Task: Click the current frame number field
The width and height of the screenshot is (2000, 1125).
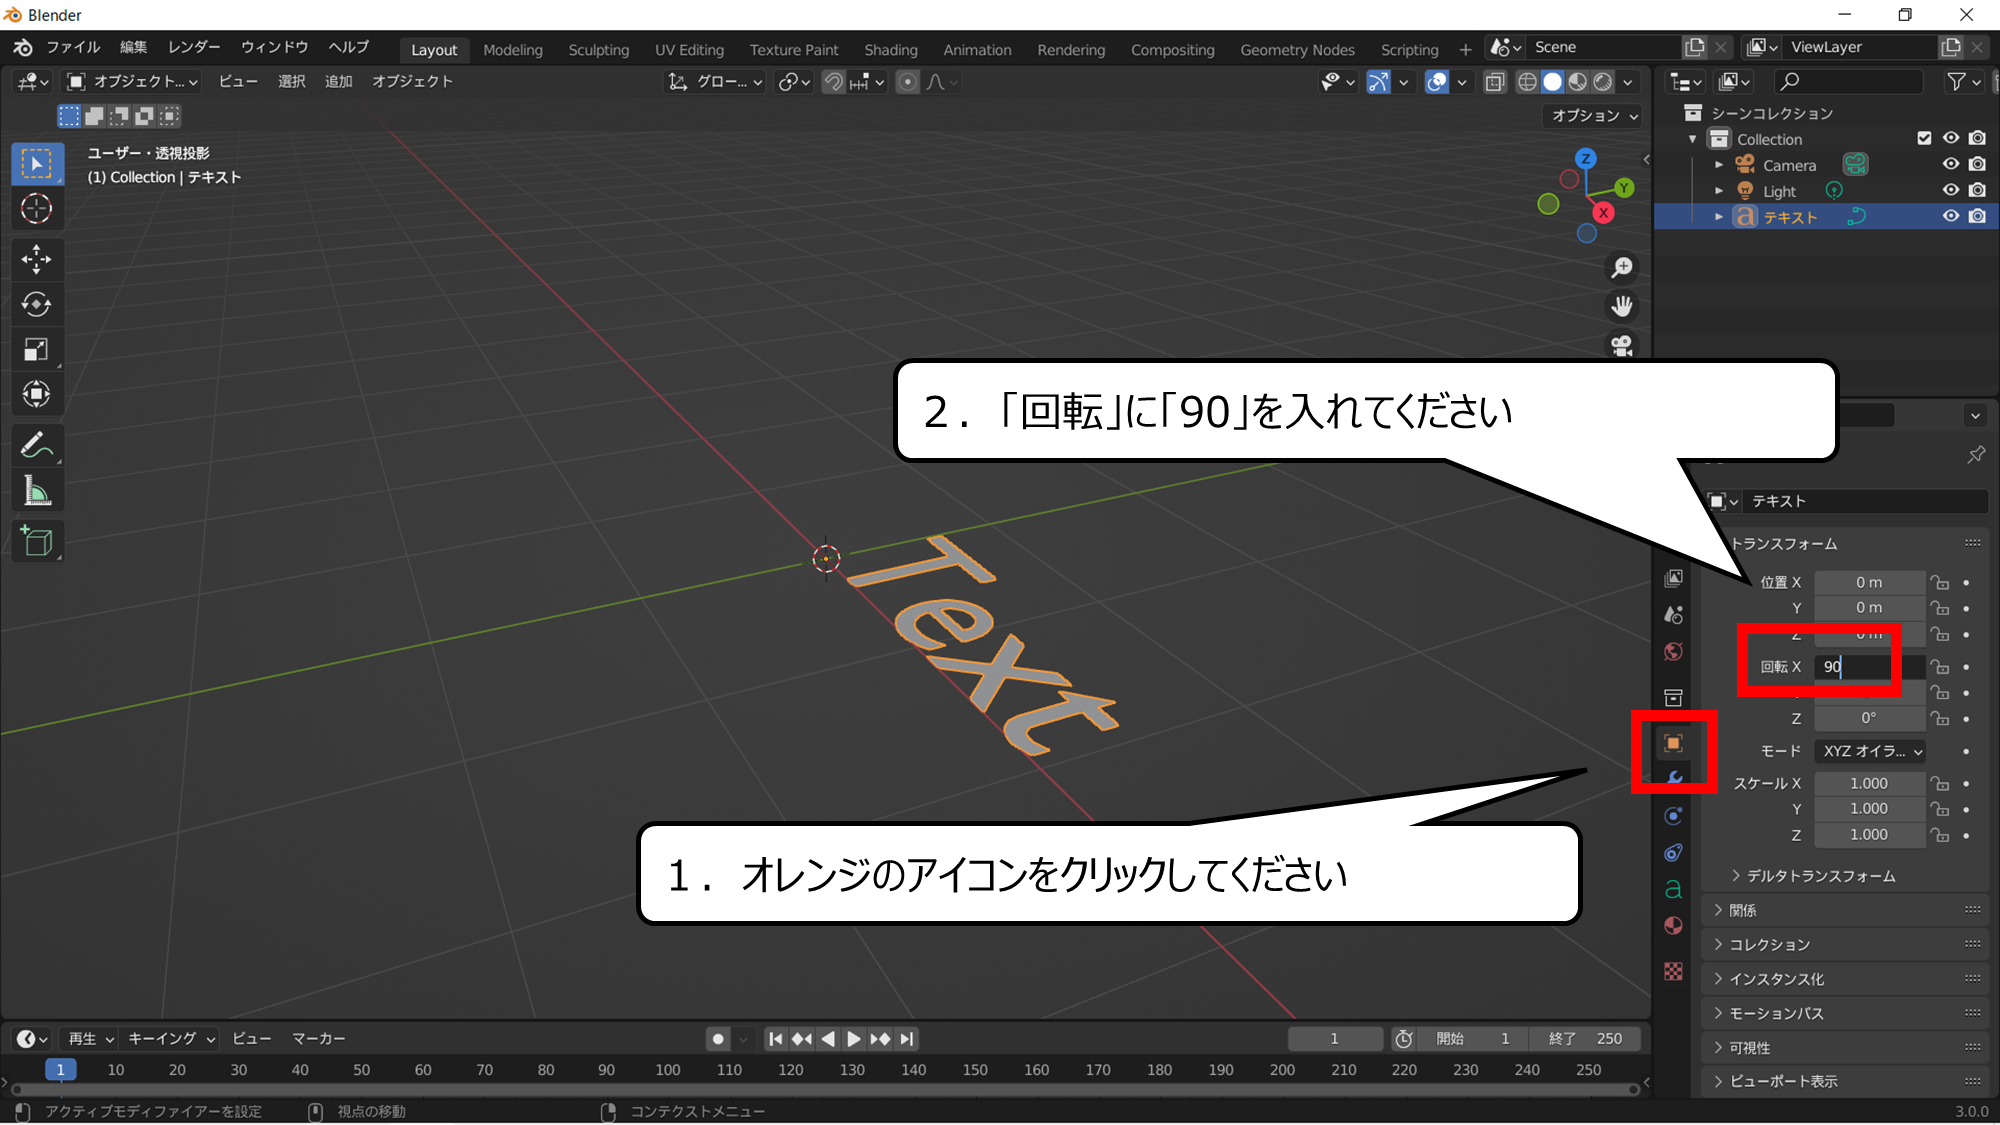Action: pyautogui.click(x=1335, y=1039)
